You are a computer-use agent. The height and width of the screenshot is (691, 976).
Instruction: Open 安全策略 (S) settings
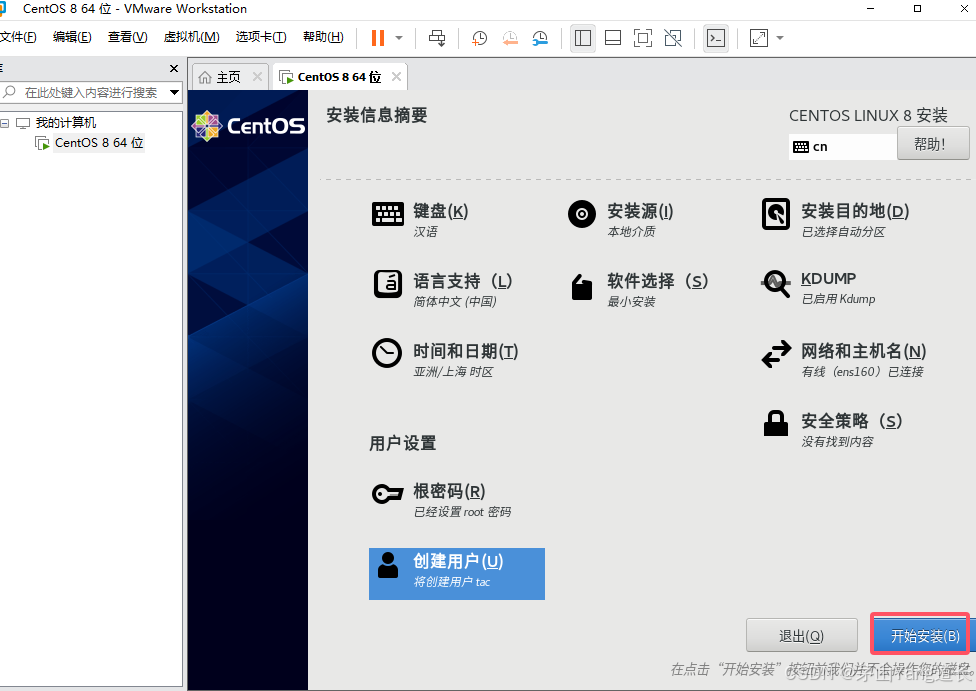tap(852, 421)
